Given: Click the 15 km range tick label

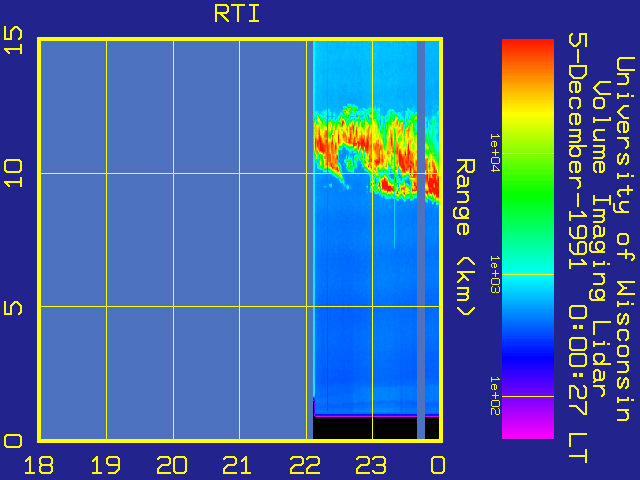Looking at the screenshot, I should pyautogui.click(x=13, y=40).
